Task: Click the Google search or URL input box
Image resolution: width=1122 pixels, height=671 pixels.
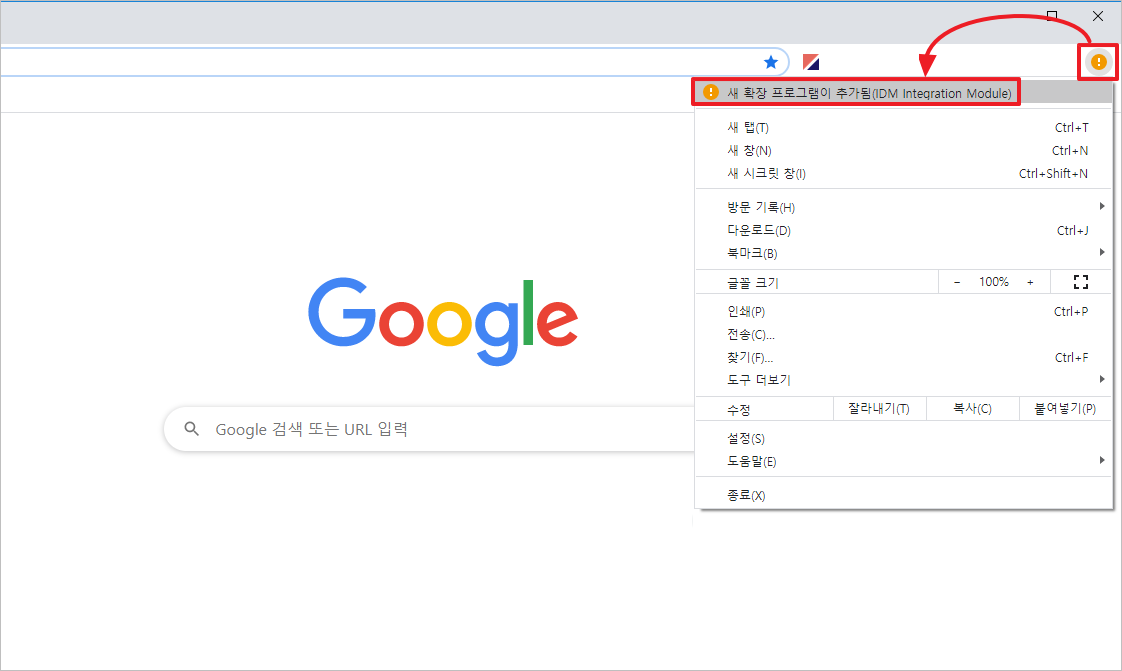Action: 429,429
